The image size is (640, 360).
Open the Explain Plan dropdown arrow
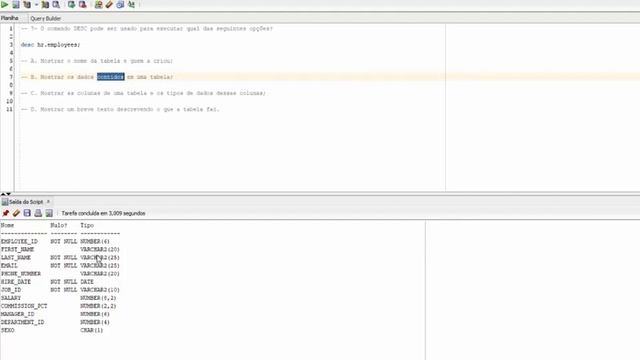coord(36,4)
